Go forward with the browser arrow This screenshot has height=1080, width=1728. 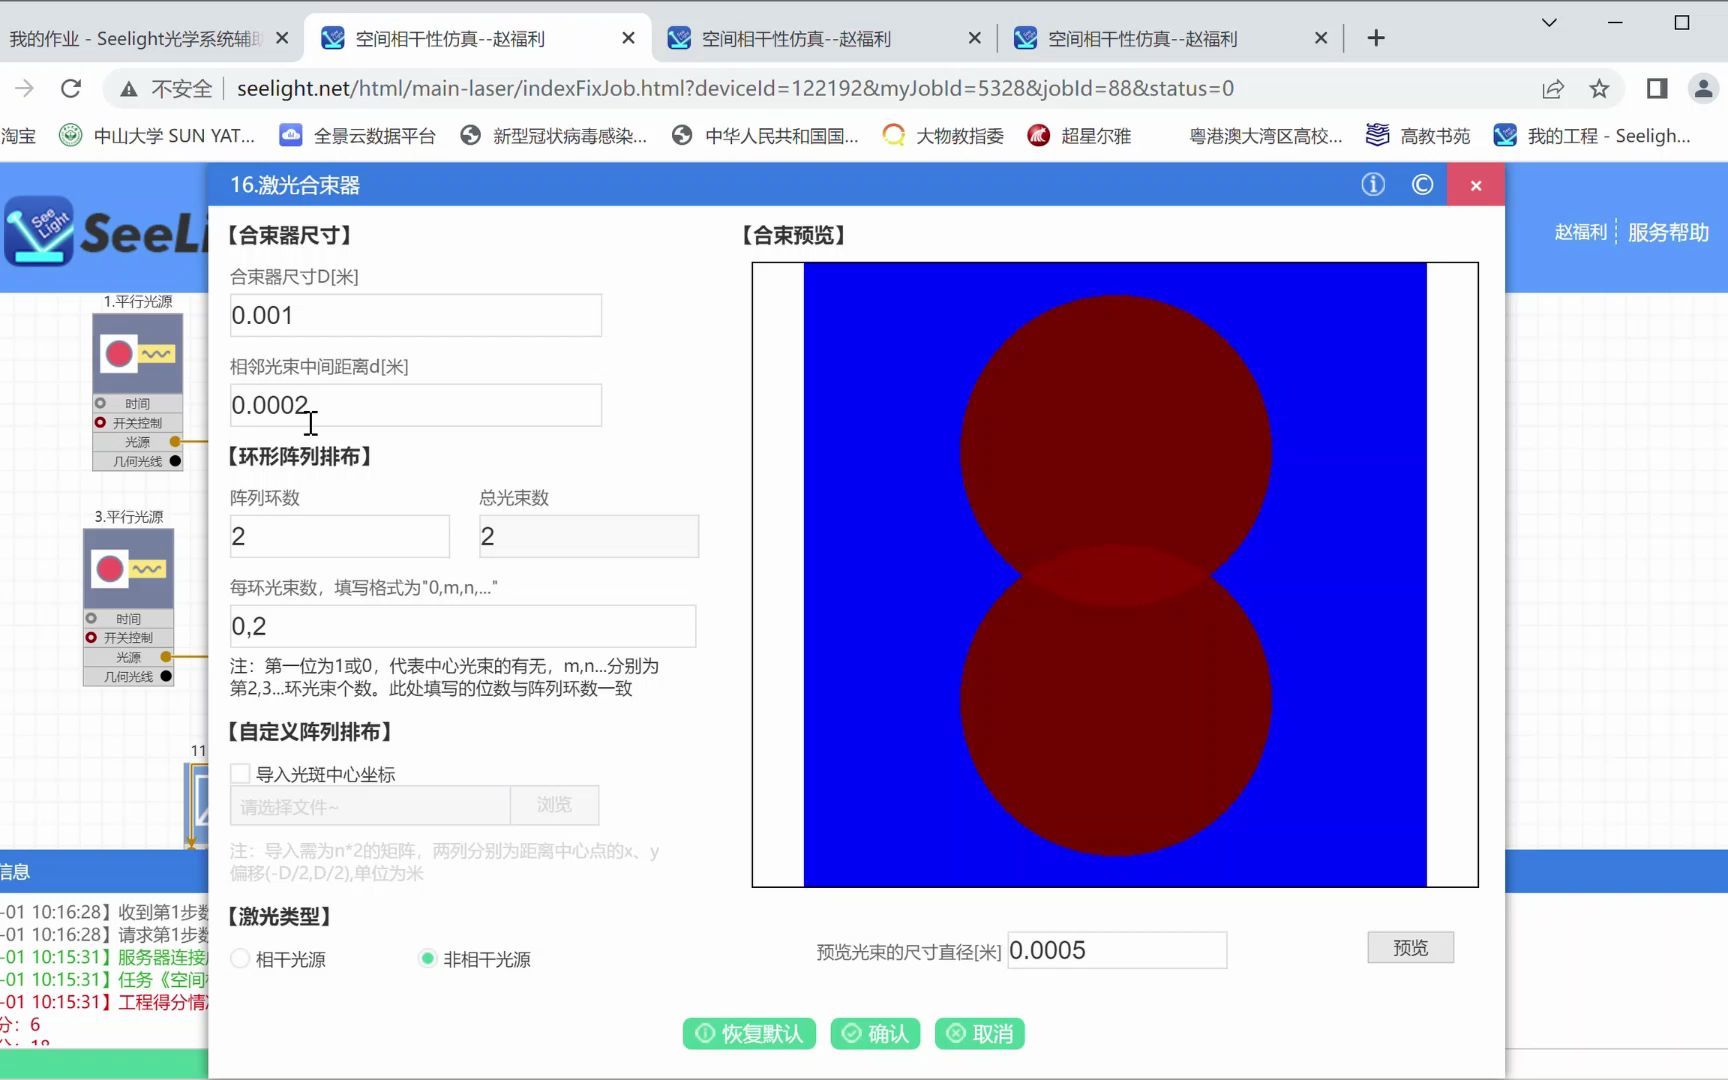coord(24,89)
